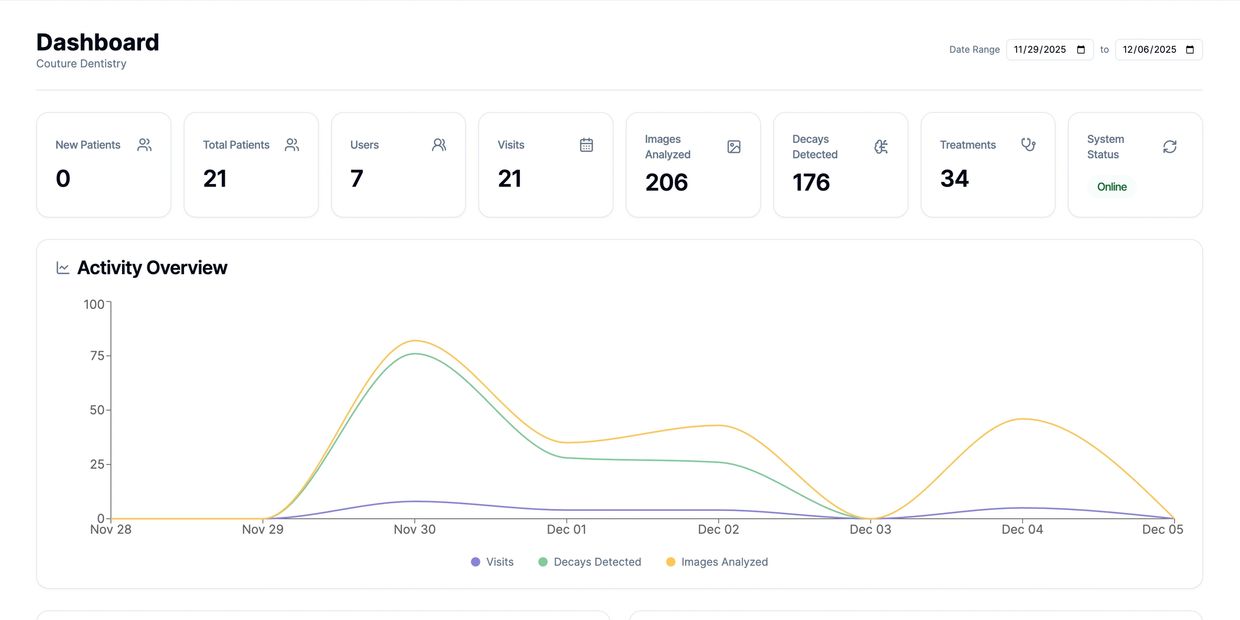This screenshot has height=620, width=1240.
Task: Click the Total Patients people icon
Action: 292,145
